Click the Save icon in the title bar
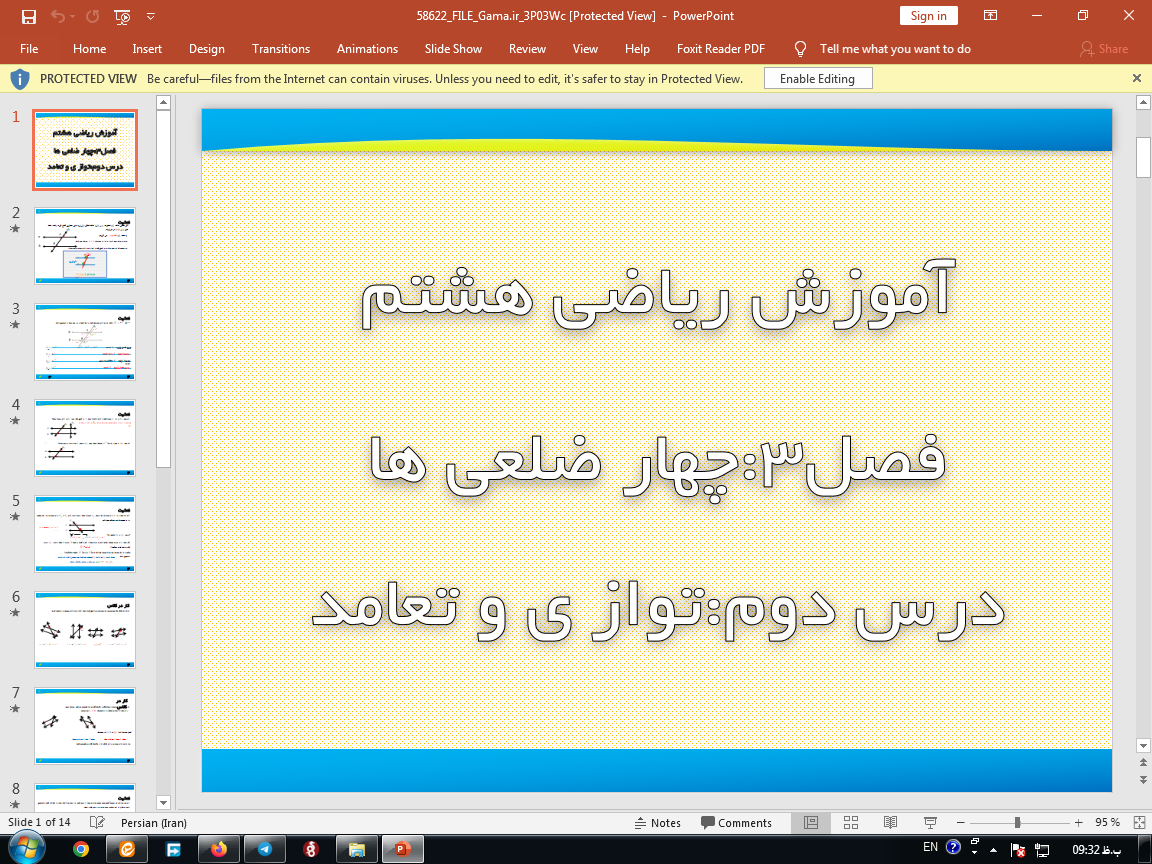1152x864 pixels. [x=29, y=16]
